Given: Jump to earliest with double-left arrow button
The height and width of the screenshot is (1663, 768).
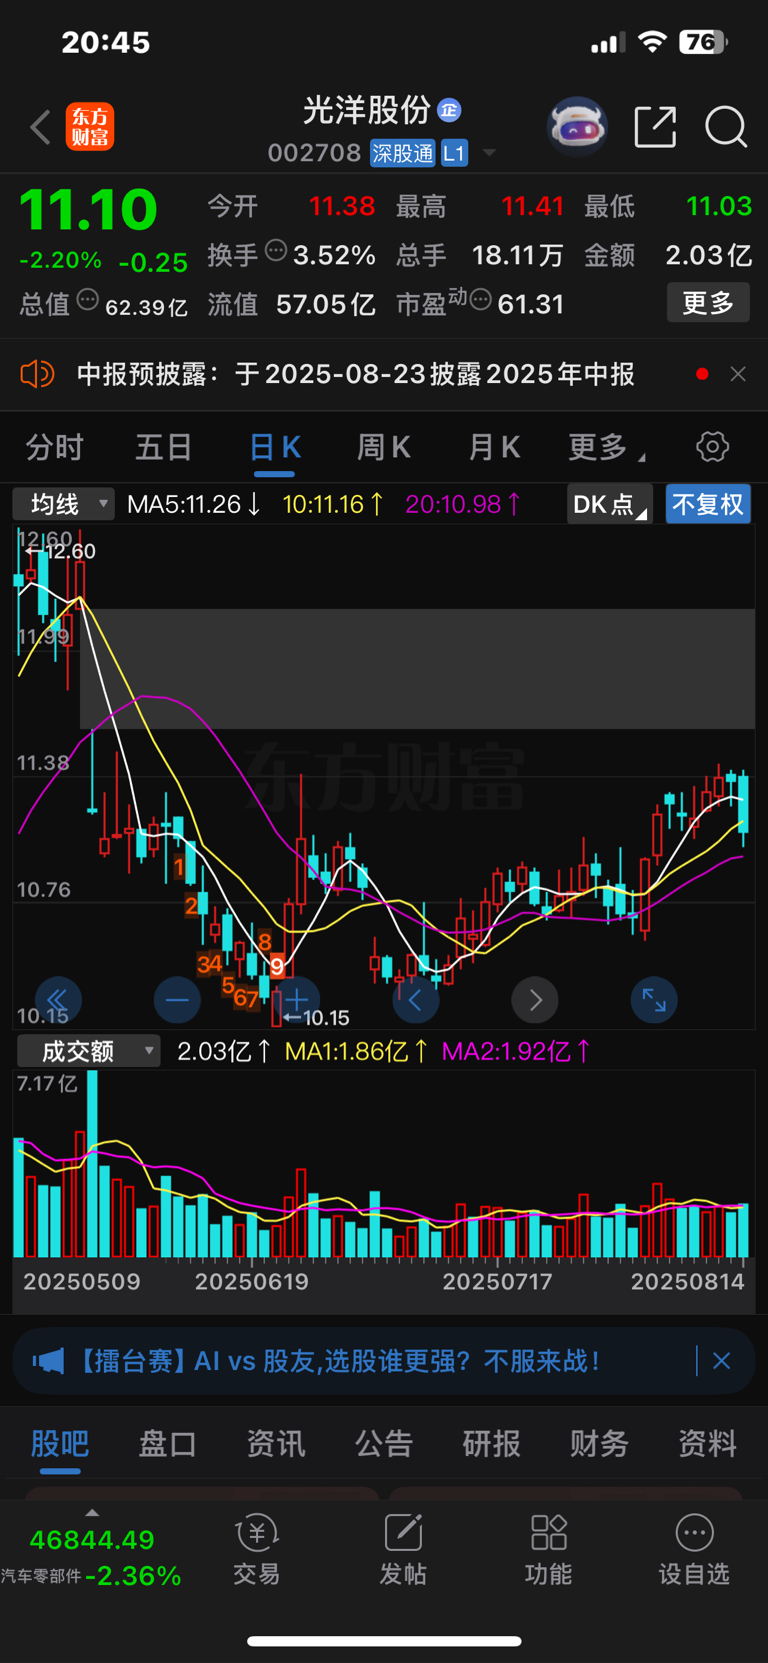Looking at the screenshot, I should point(58,999).
